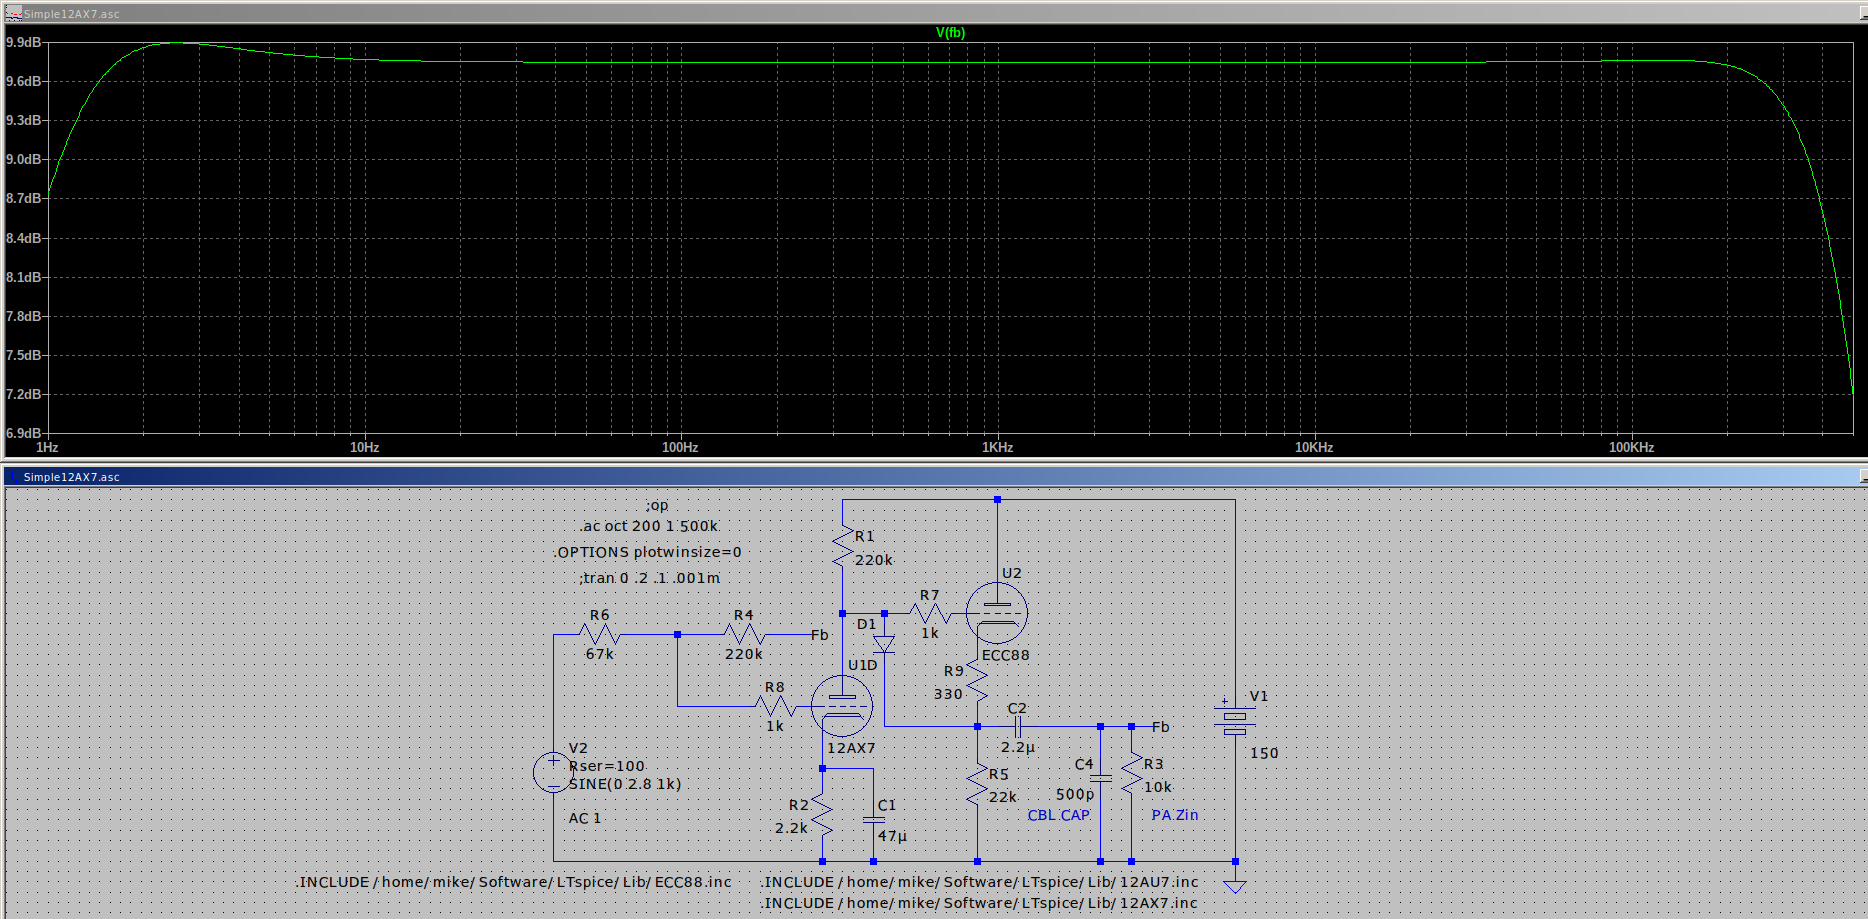Click the plot window title bar Simple12AX7.asc
Image resolution: width=1868 pixels, height=919 pixels.
point(934,13)
